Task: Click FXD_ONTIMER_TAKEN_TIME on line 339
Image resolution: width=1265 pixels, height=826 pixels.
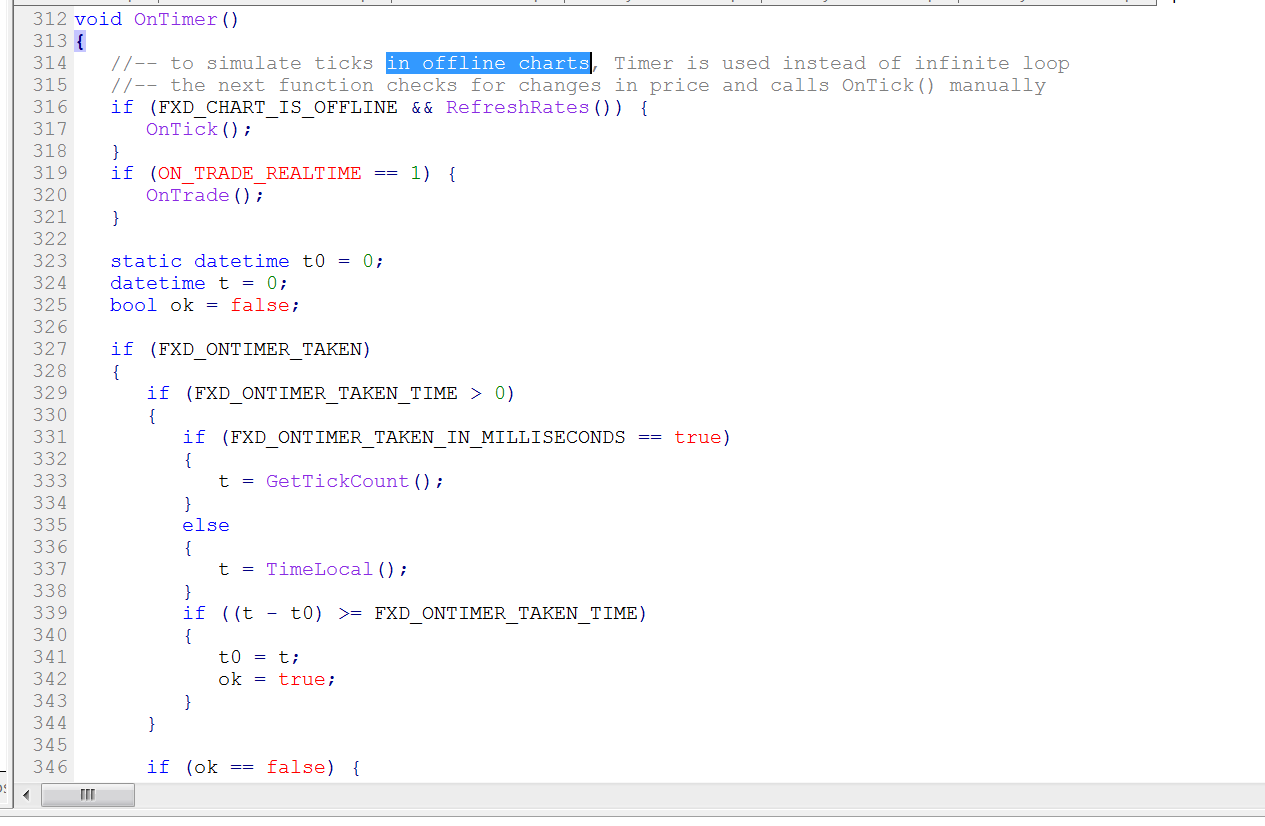Action: (506, 613)
